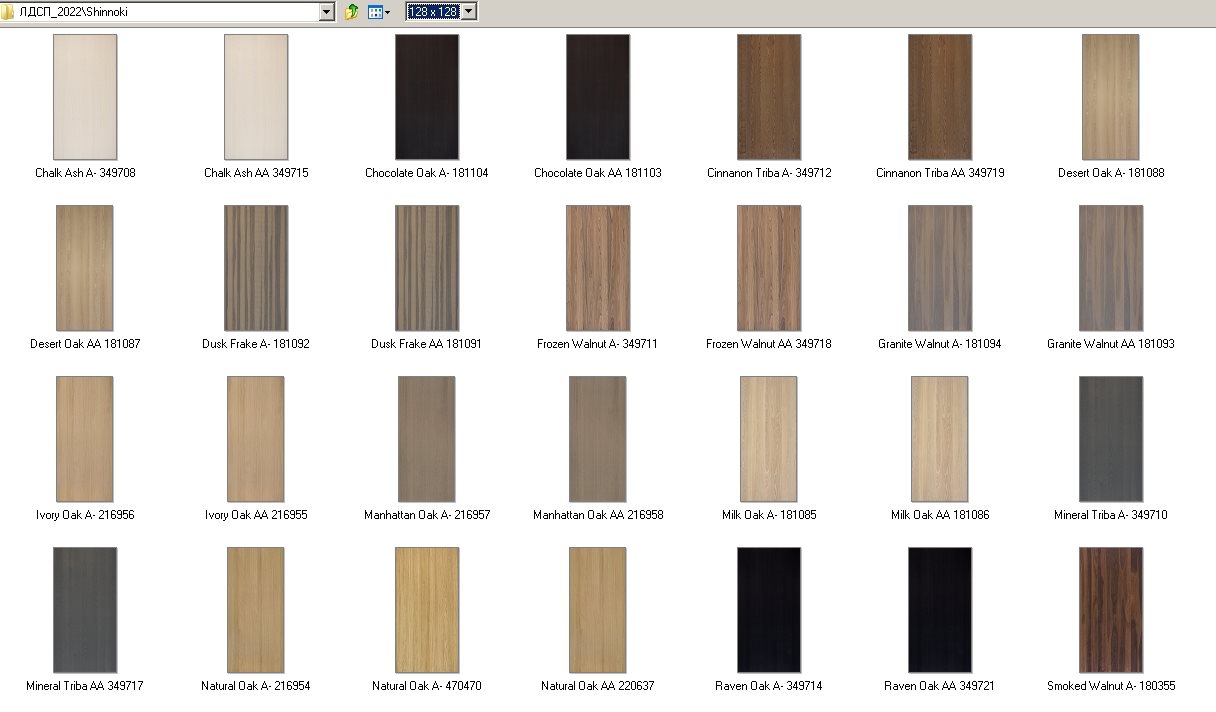Image resolution: width=1216 pixels, height=712 pixels.
Task: Select the Chocolate Oak AA 181103 swatch
Action: [598, 97]
